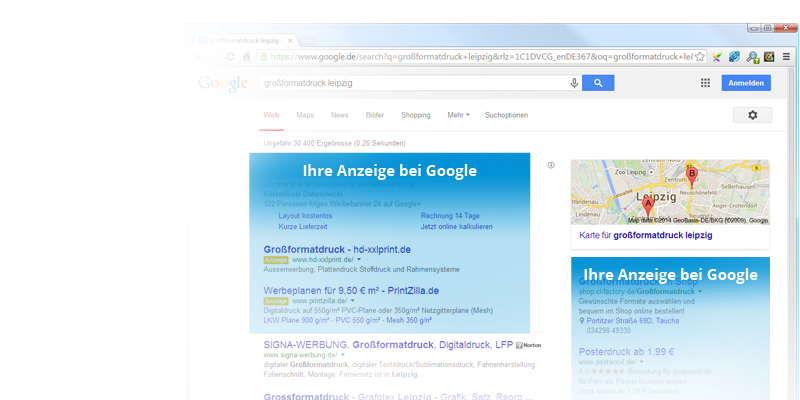Click the Leipzig map thumbnail
800x400 pixels.
click(x=670, y=192)
